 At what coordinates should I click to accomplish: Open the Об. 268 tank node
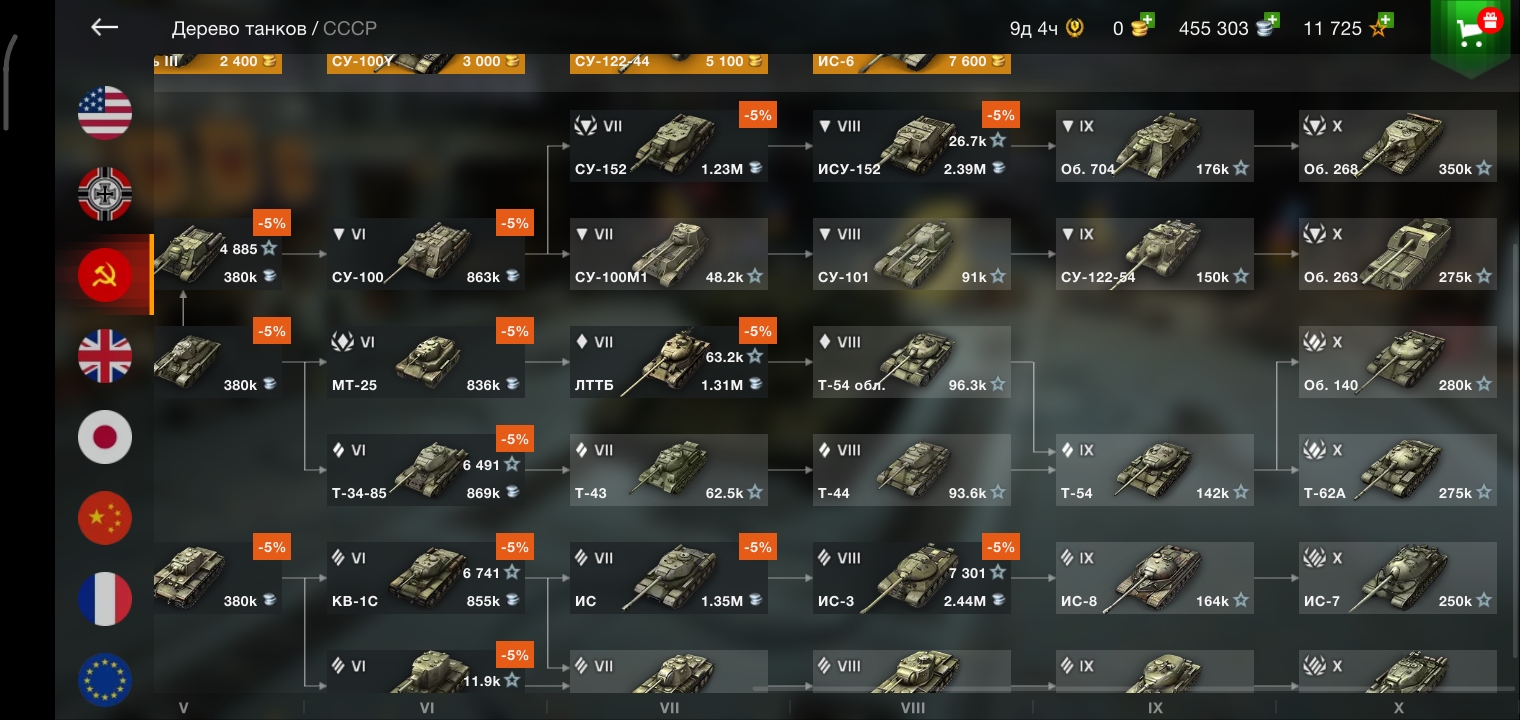pyautogui.click(x=1398, y=146)
